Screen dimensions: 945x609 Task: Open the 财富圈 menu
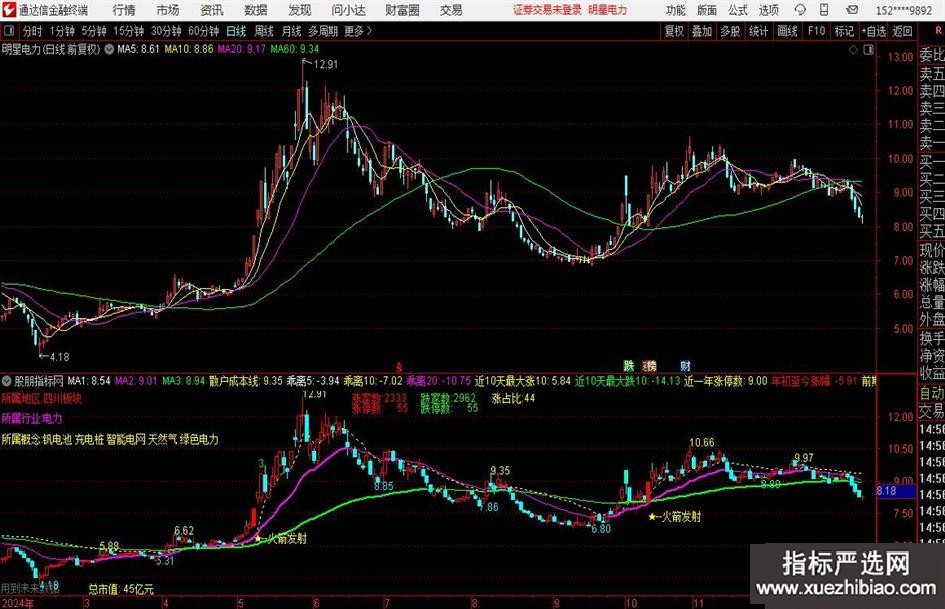tap(402, 10)
